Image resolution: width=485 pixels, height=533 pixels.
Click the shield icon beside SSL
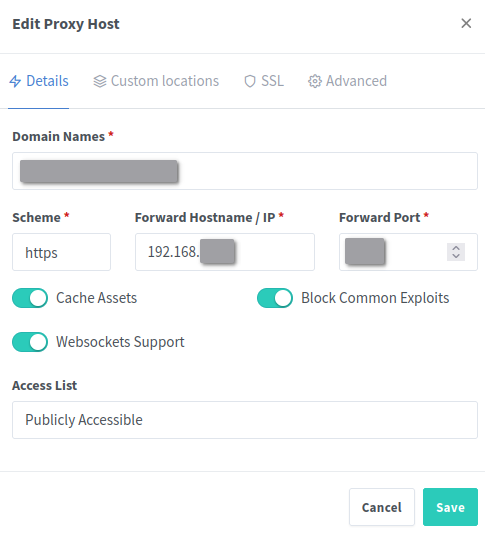pyautogui.click(x=250, y=81)
